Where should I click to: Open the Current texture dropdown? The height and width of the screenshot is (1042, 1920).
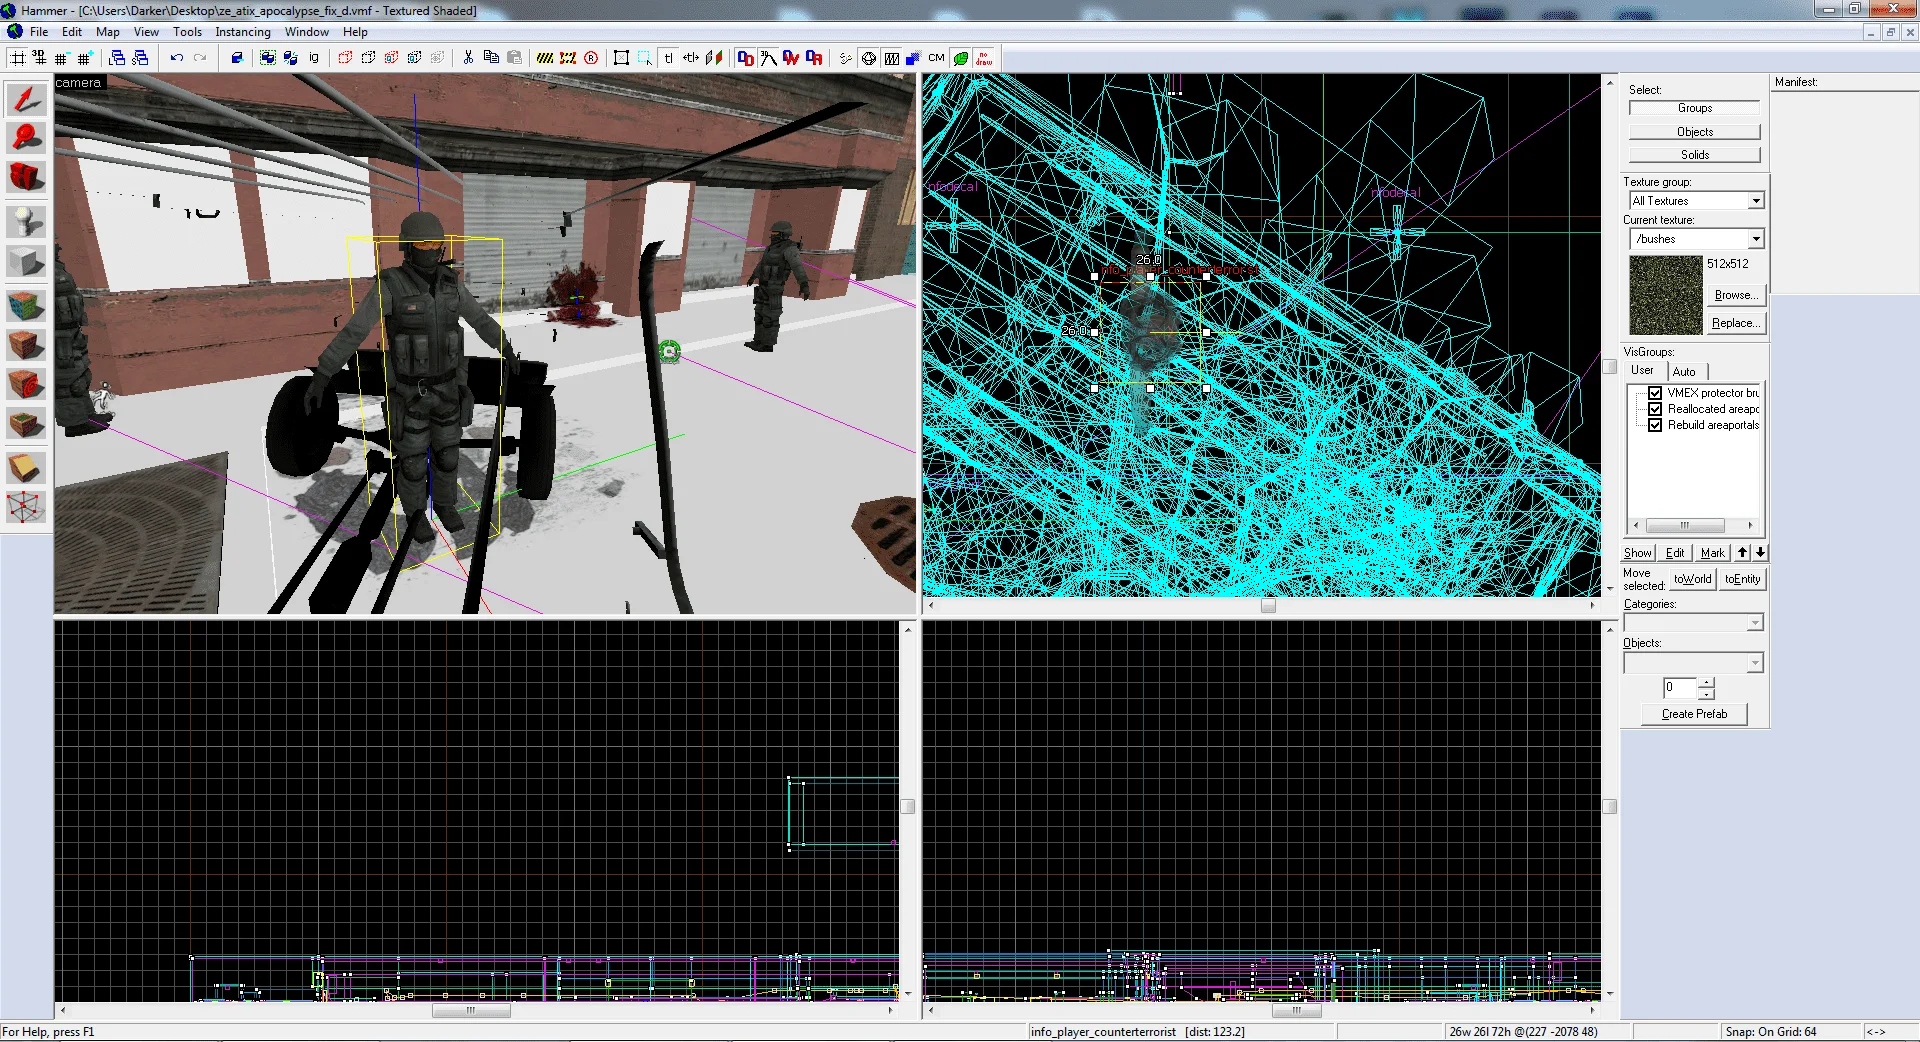[x=1756, y=239]
